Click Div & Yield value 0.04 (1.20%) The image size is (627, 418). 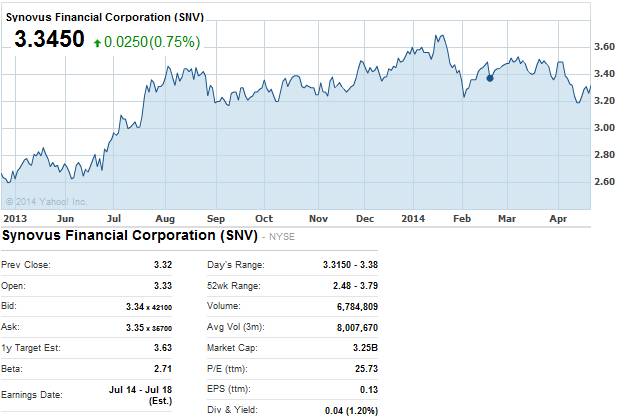click(351, 410)
